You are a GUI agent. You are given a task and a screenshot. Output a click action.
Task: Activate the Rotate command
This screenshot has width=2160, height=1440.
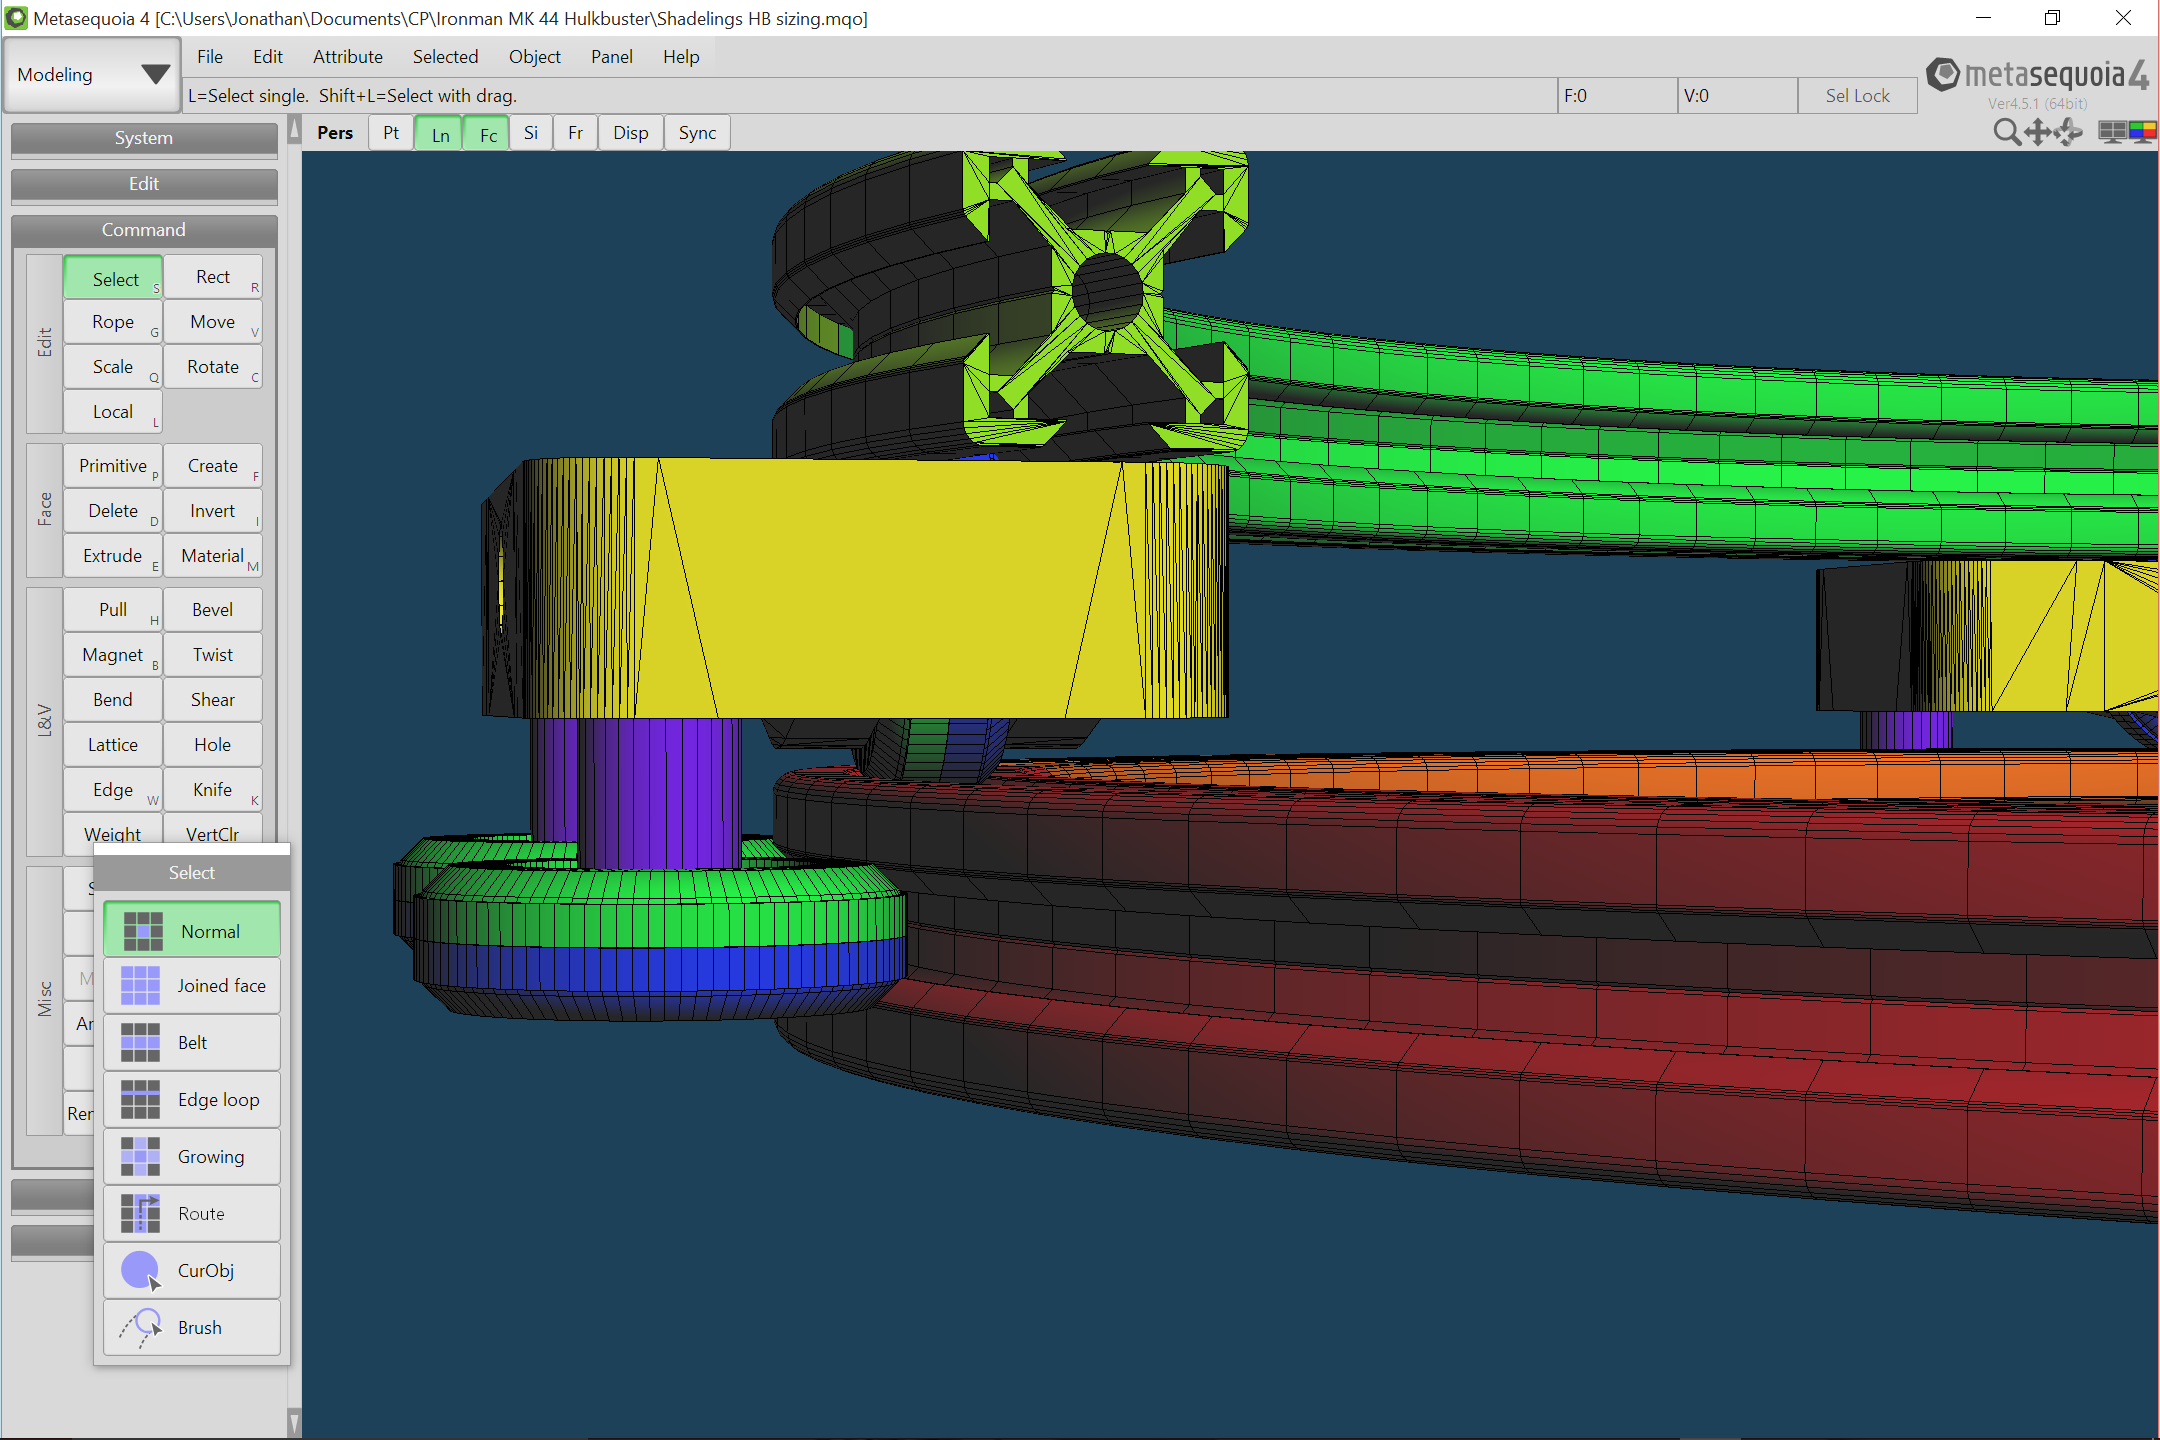point(213,367)
